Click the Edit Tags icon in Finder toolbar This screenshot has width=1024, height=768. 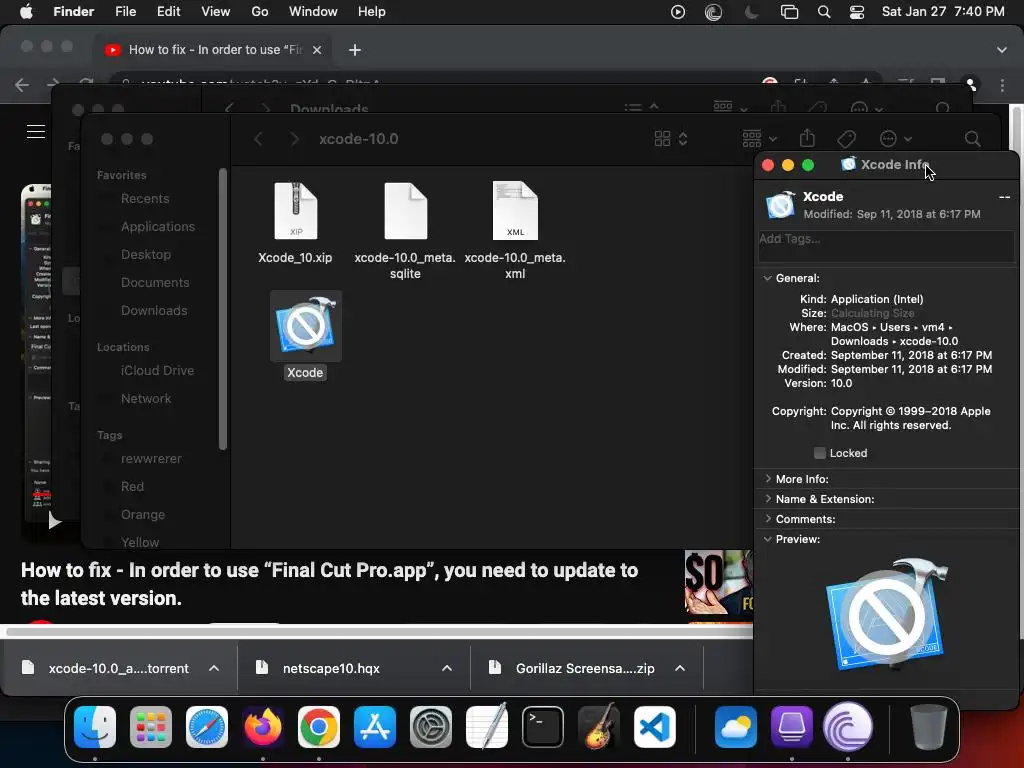(x=846, y=138)
